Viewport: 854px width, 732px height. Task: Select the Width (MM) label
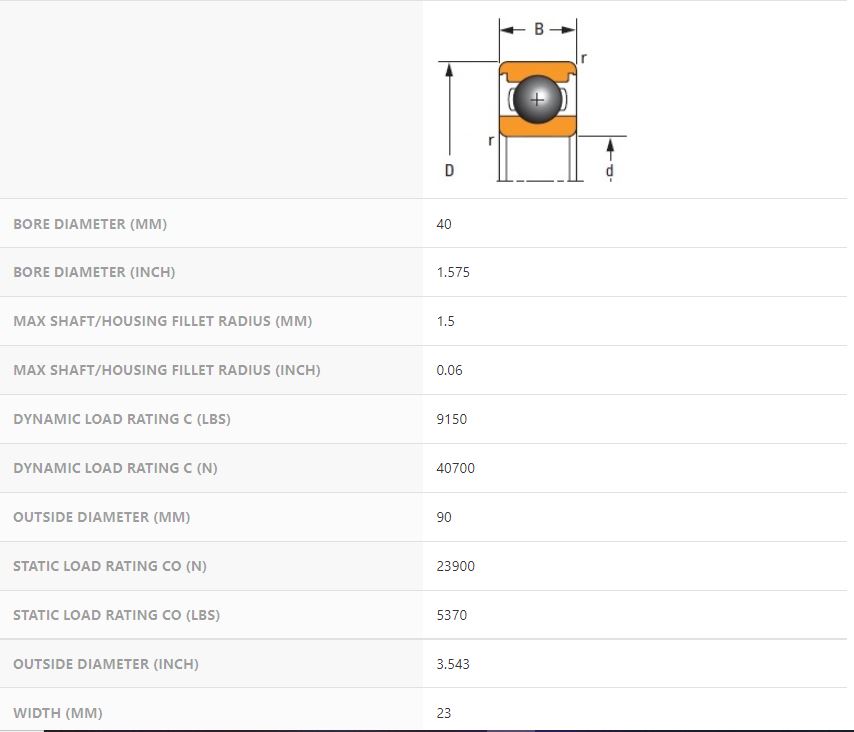click(57, 713)
